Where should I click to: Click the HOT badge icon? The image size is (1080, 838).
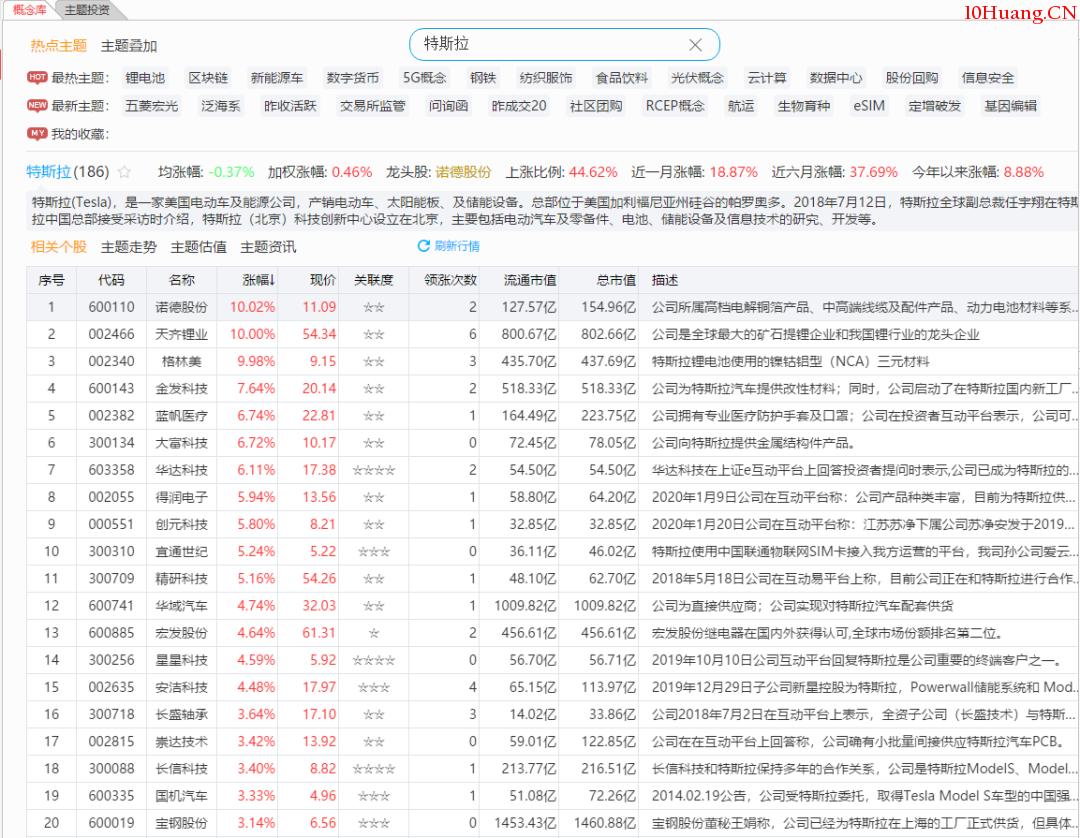pos(37,77)
